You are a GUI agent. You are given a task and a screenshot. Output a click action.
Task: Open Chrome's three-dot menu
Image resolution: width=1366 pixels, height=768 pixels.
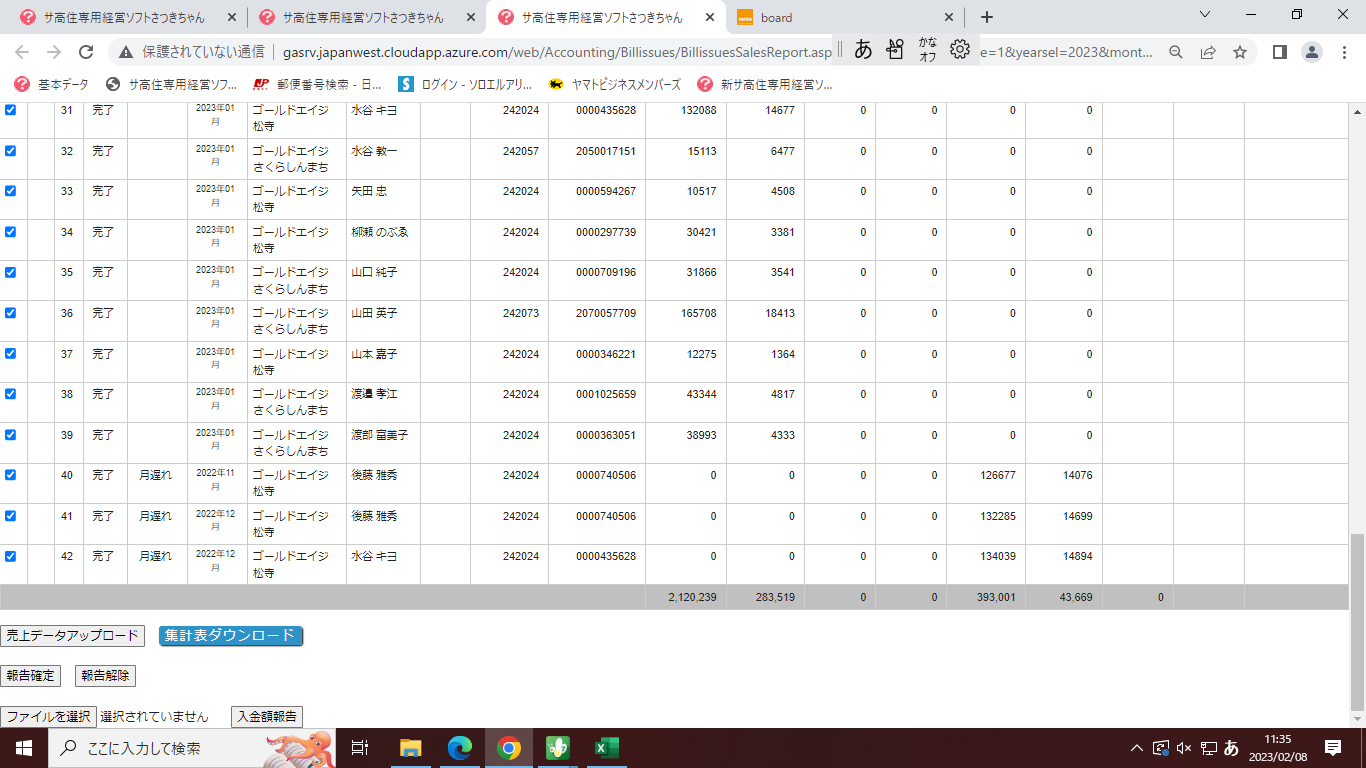pos(1344,52)
